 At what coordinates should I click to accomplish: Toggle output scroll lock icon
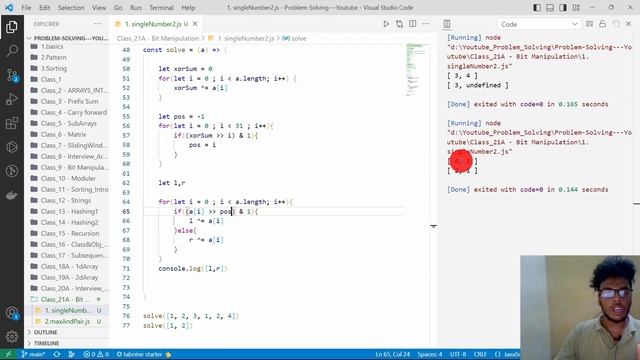point(602,24)
